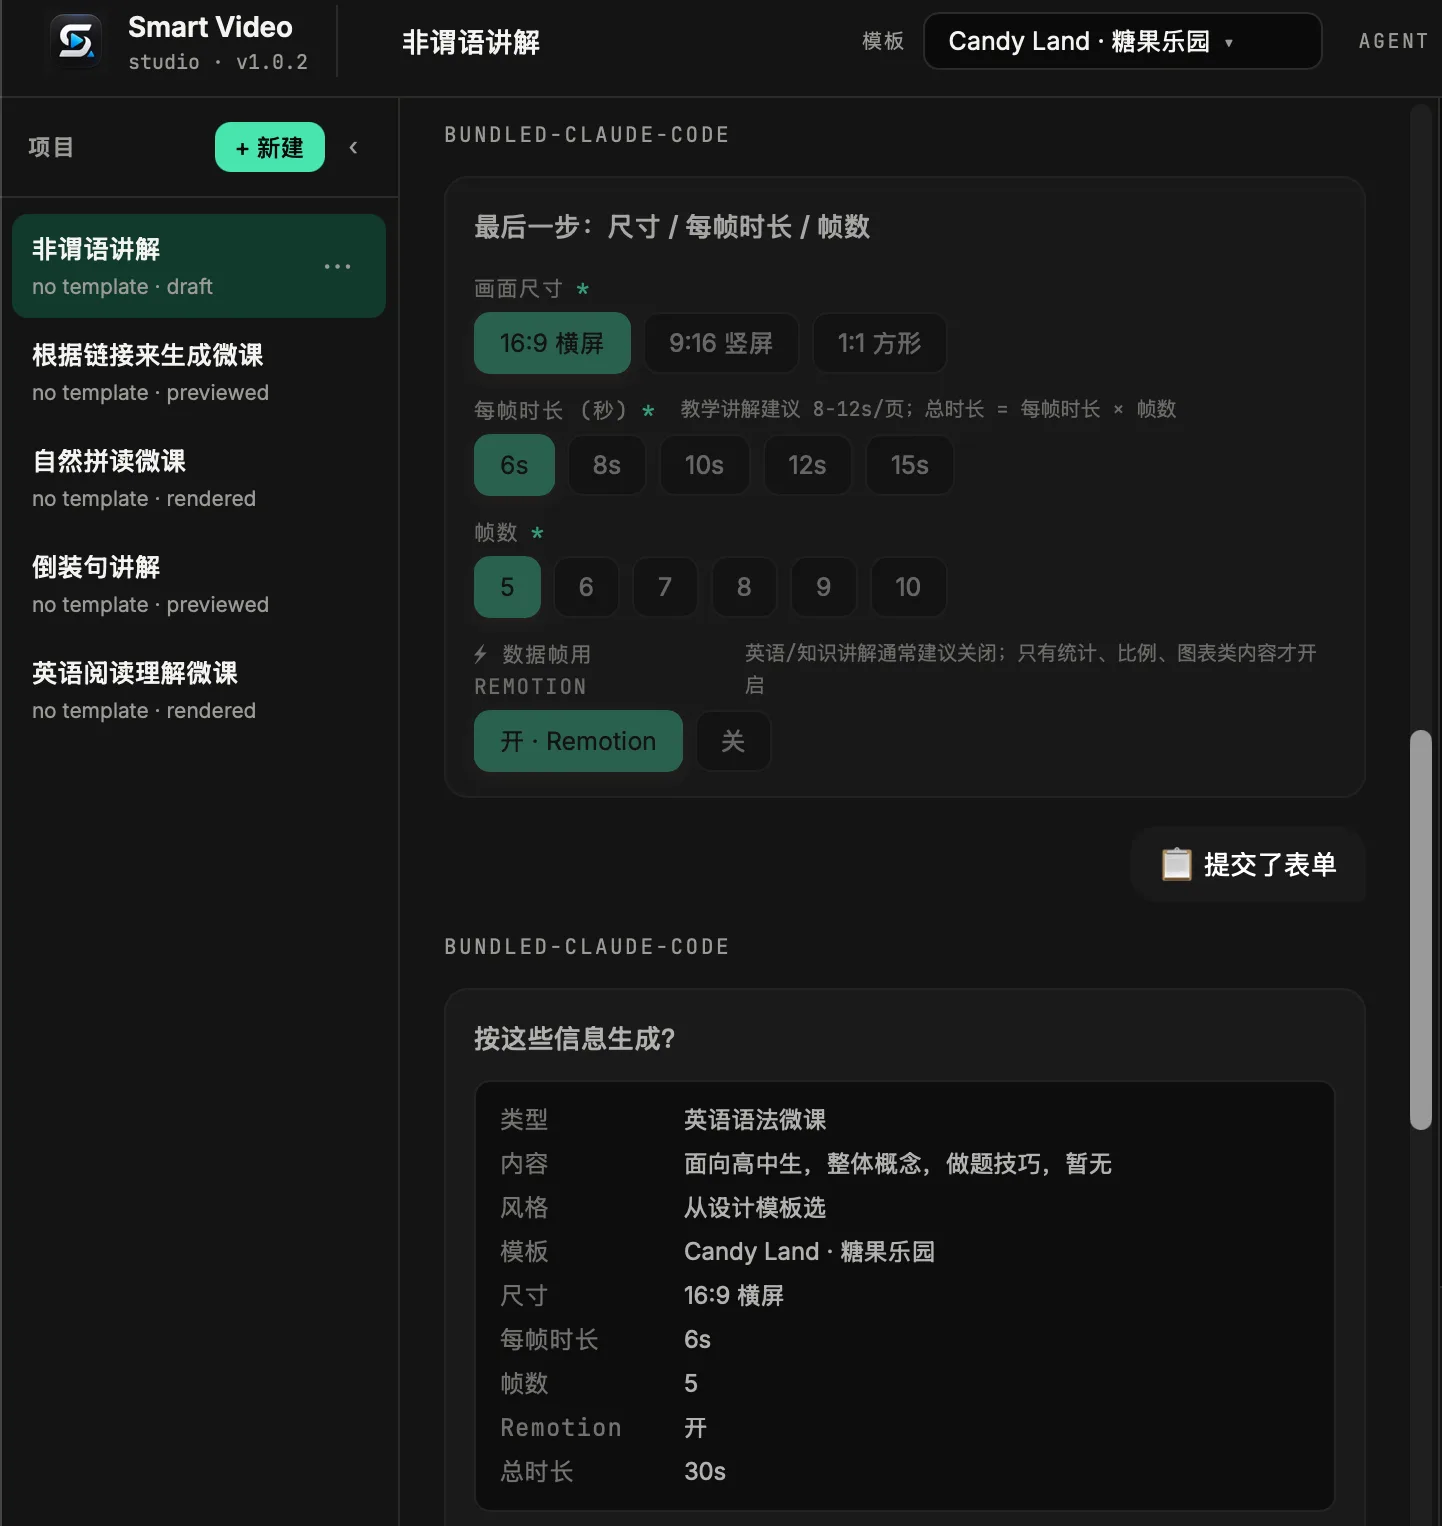
Task: Open the 根据链接来生成微课 project
Action: [x=199, y=372]
